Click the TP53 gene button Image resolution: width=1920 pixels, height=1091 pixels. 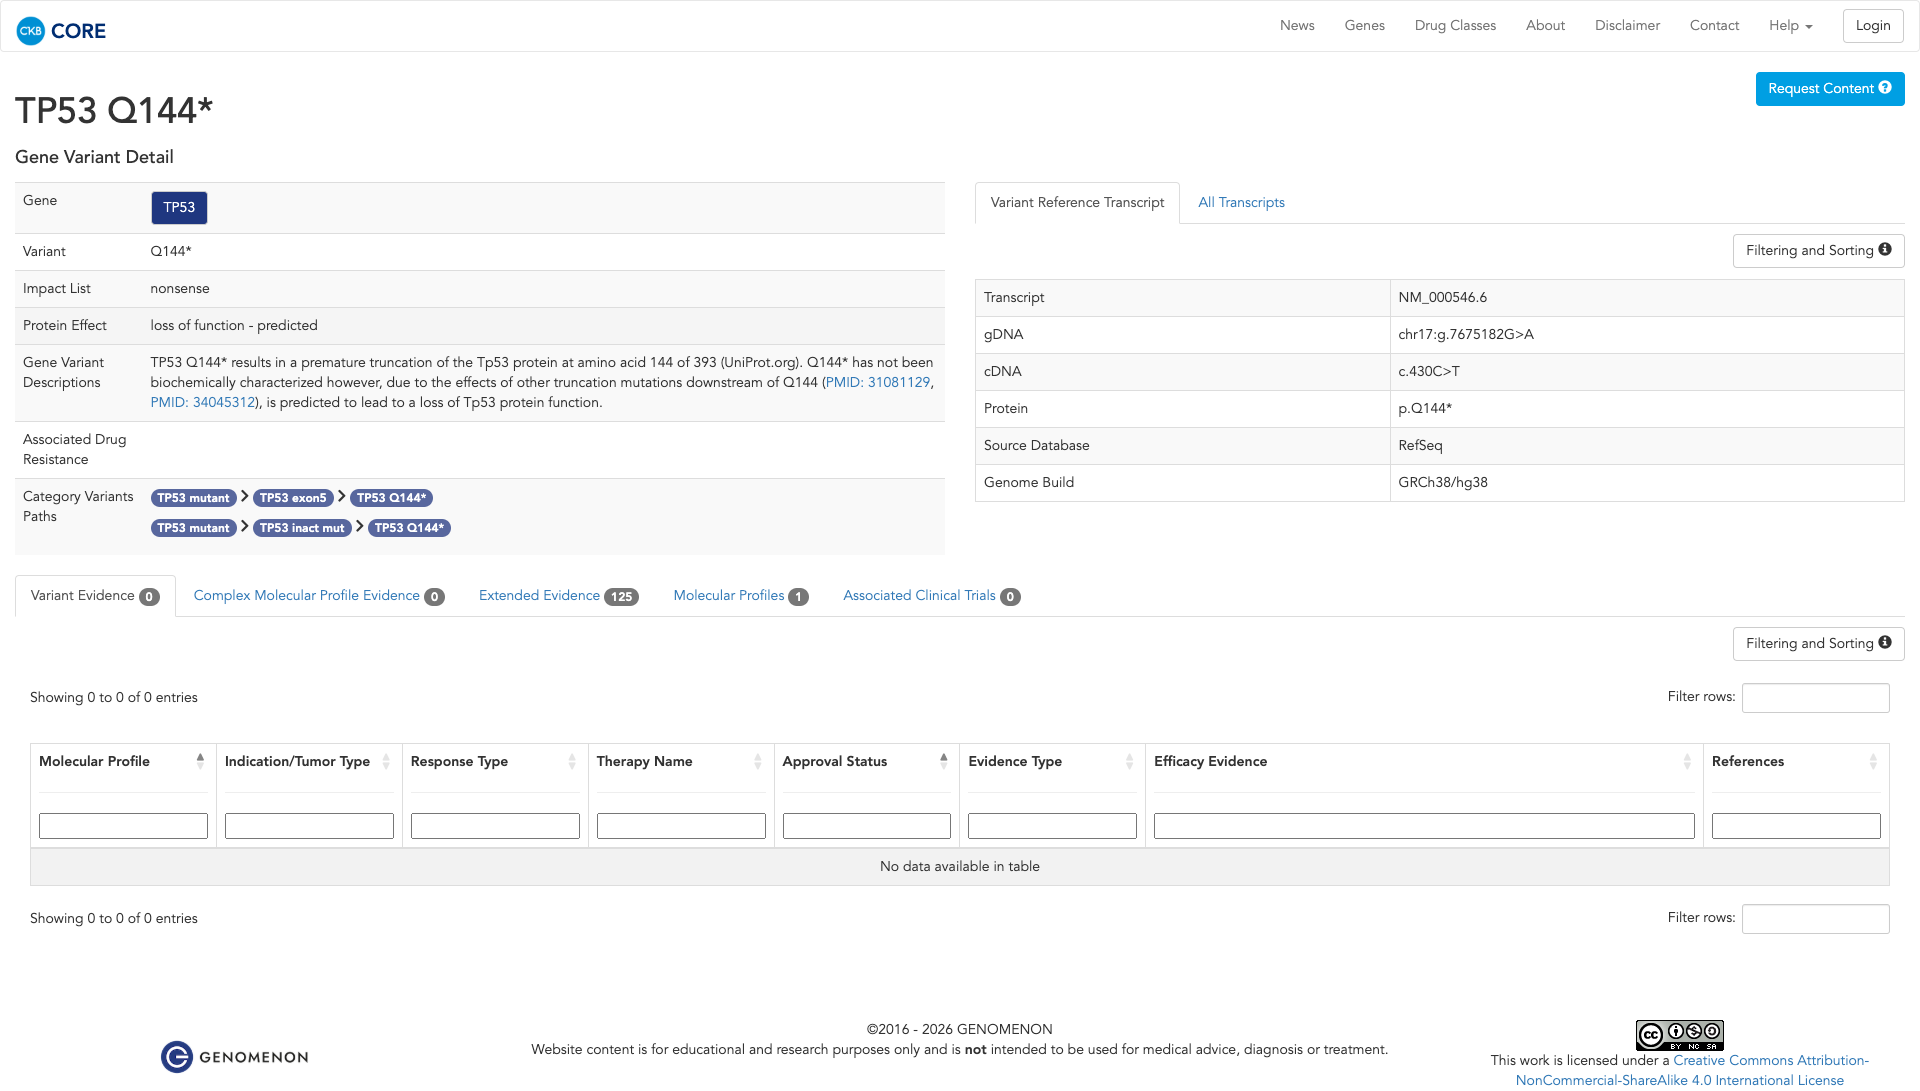click(179, 208)
